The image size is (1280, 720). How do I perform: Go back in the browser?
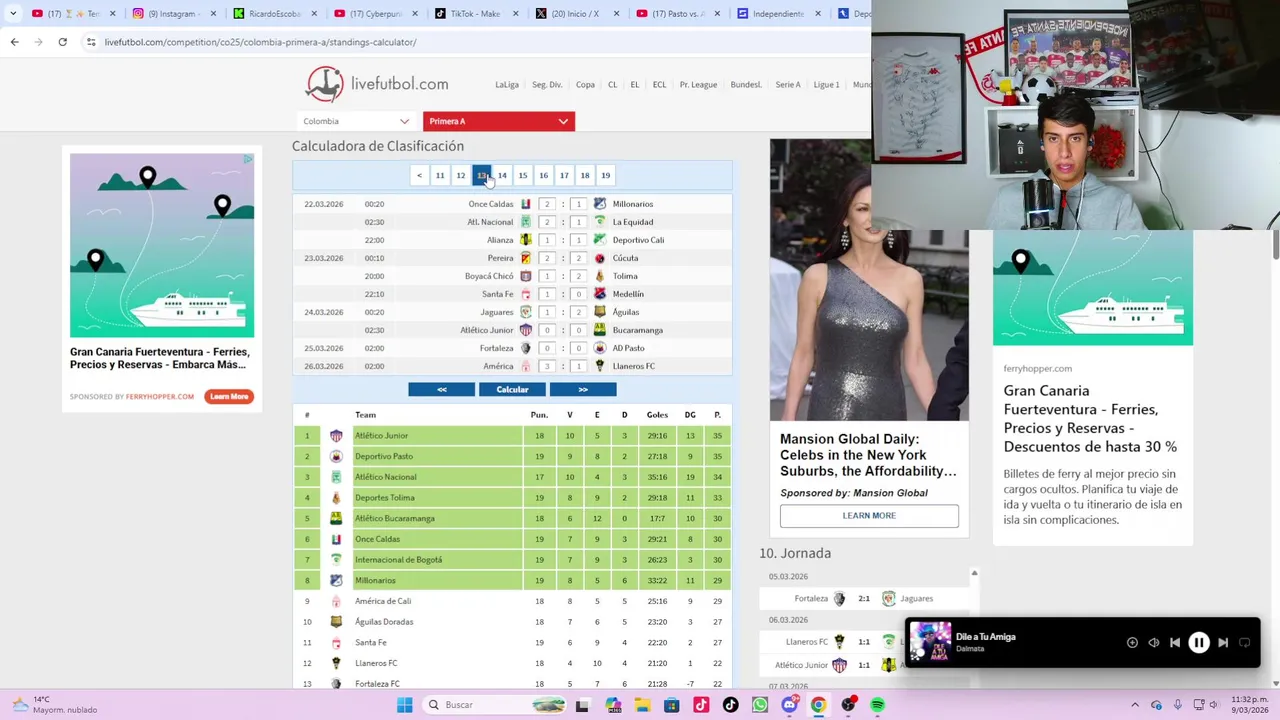pos(14,42)
